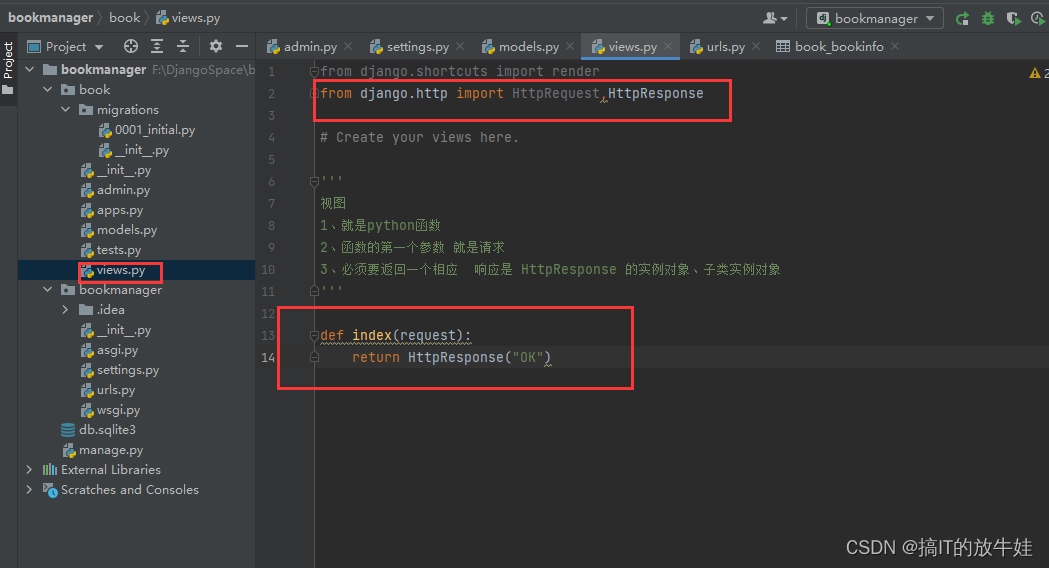Fold the docstring at line 6

(x=314, y=181)
